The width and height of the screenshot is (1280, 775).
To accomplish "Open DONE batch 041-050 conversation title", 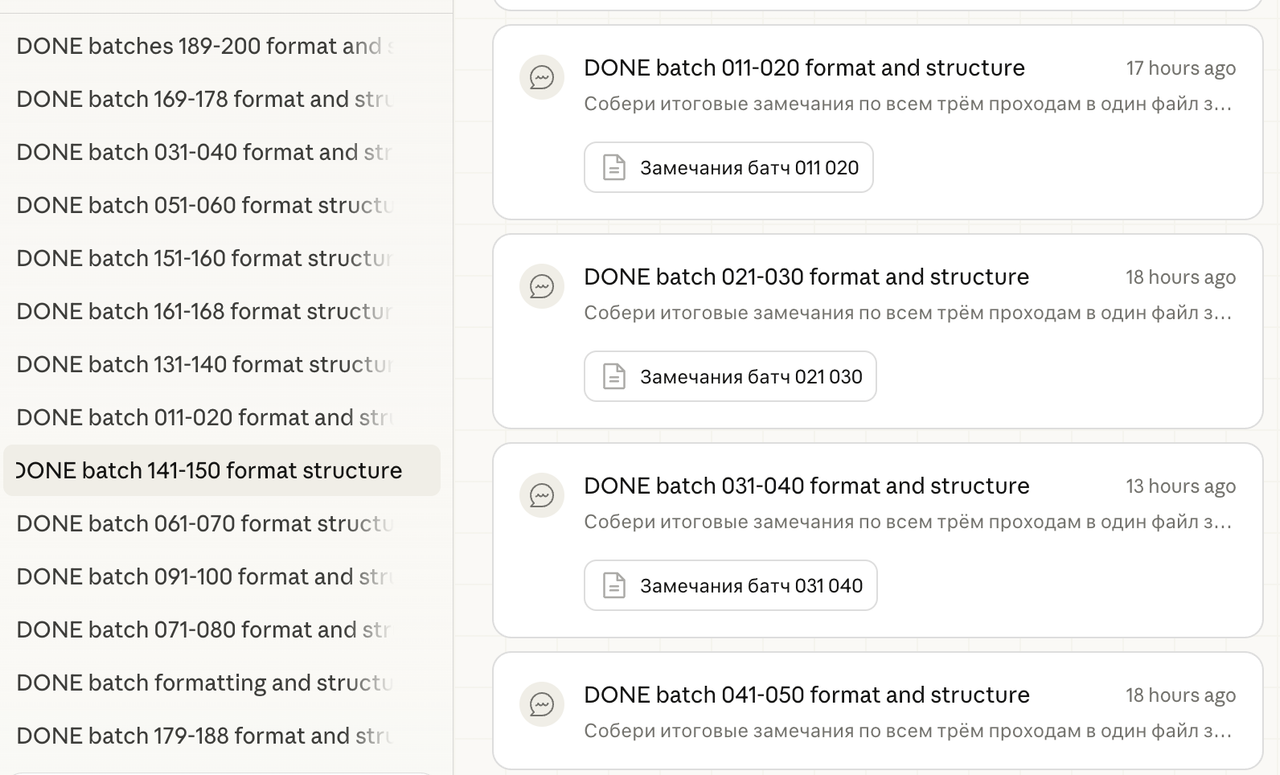I will [806, 695].
